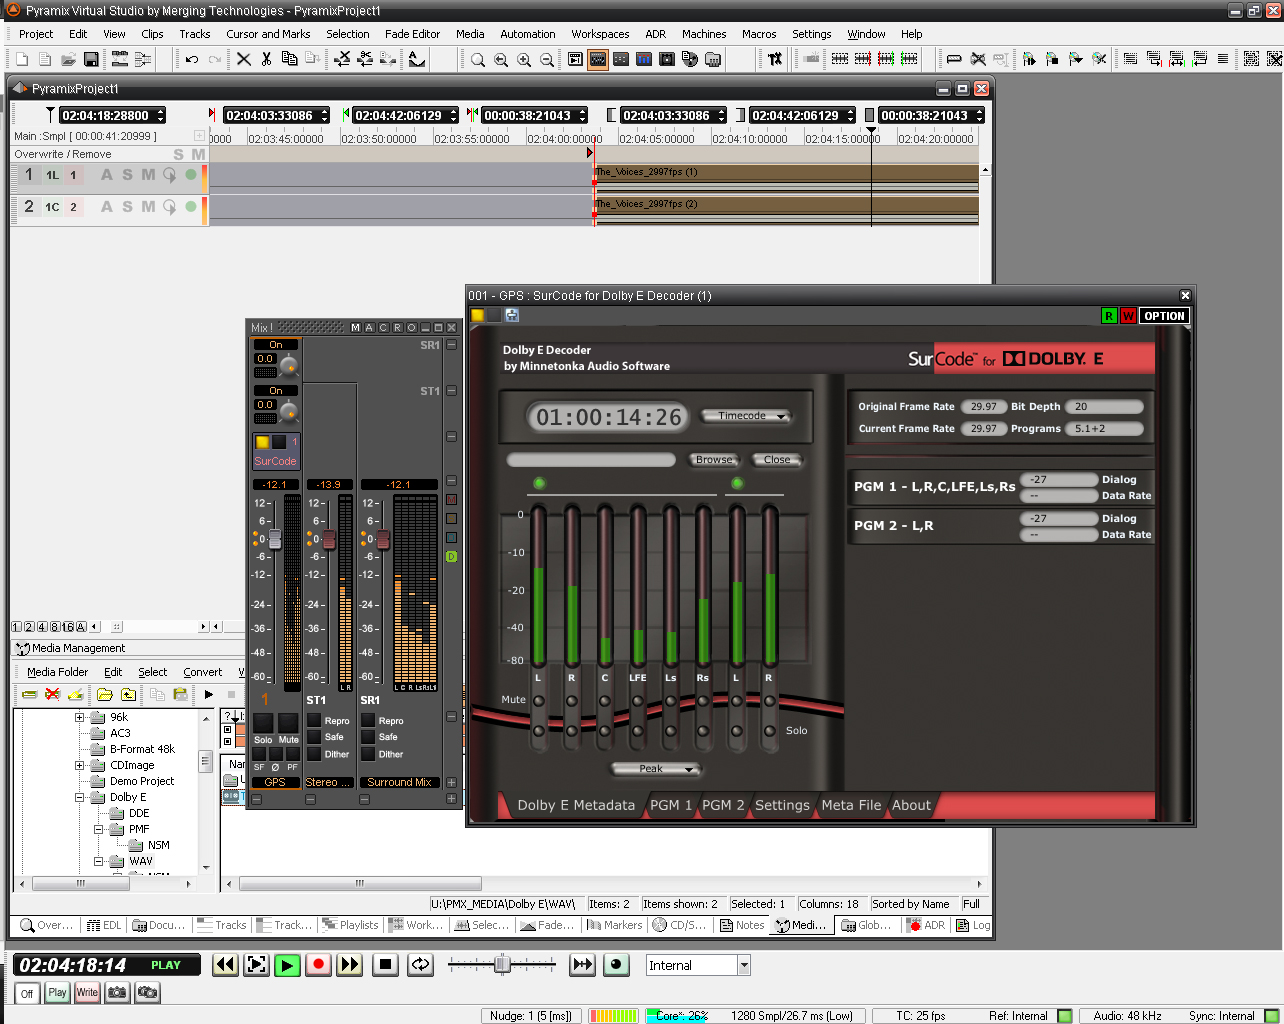
Task: Click the zoom previous magnifier icon
Action: (x=501, y=60)
